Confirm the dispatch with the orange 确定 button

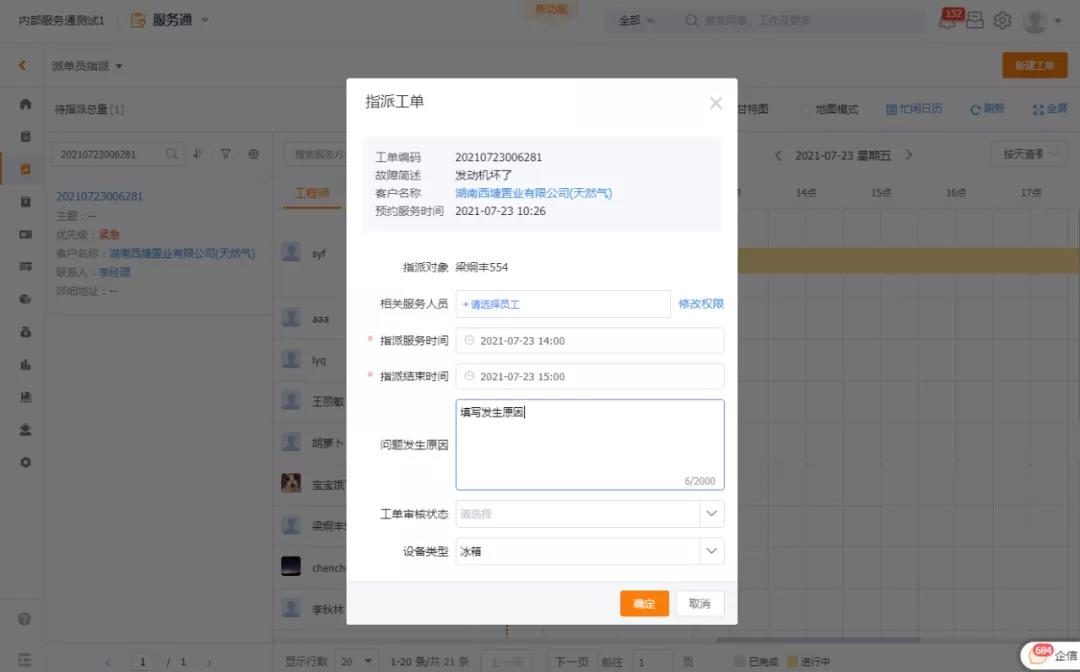click(644, 603)
